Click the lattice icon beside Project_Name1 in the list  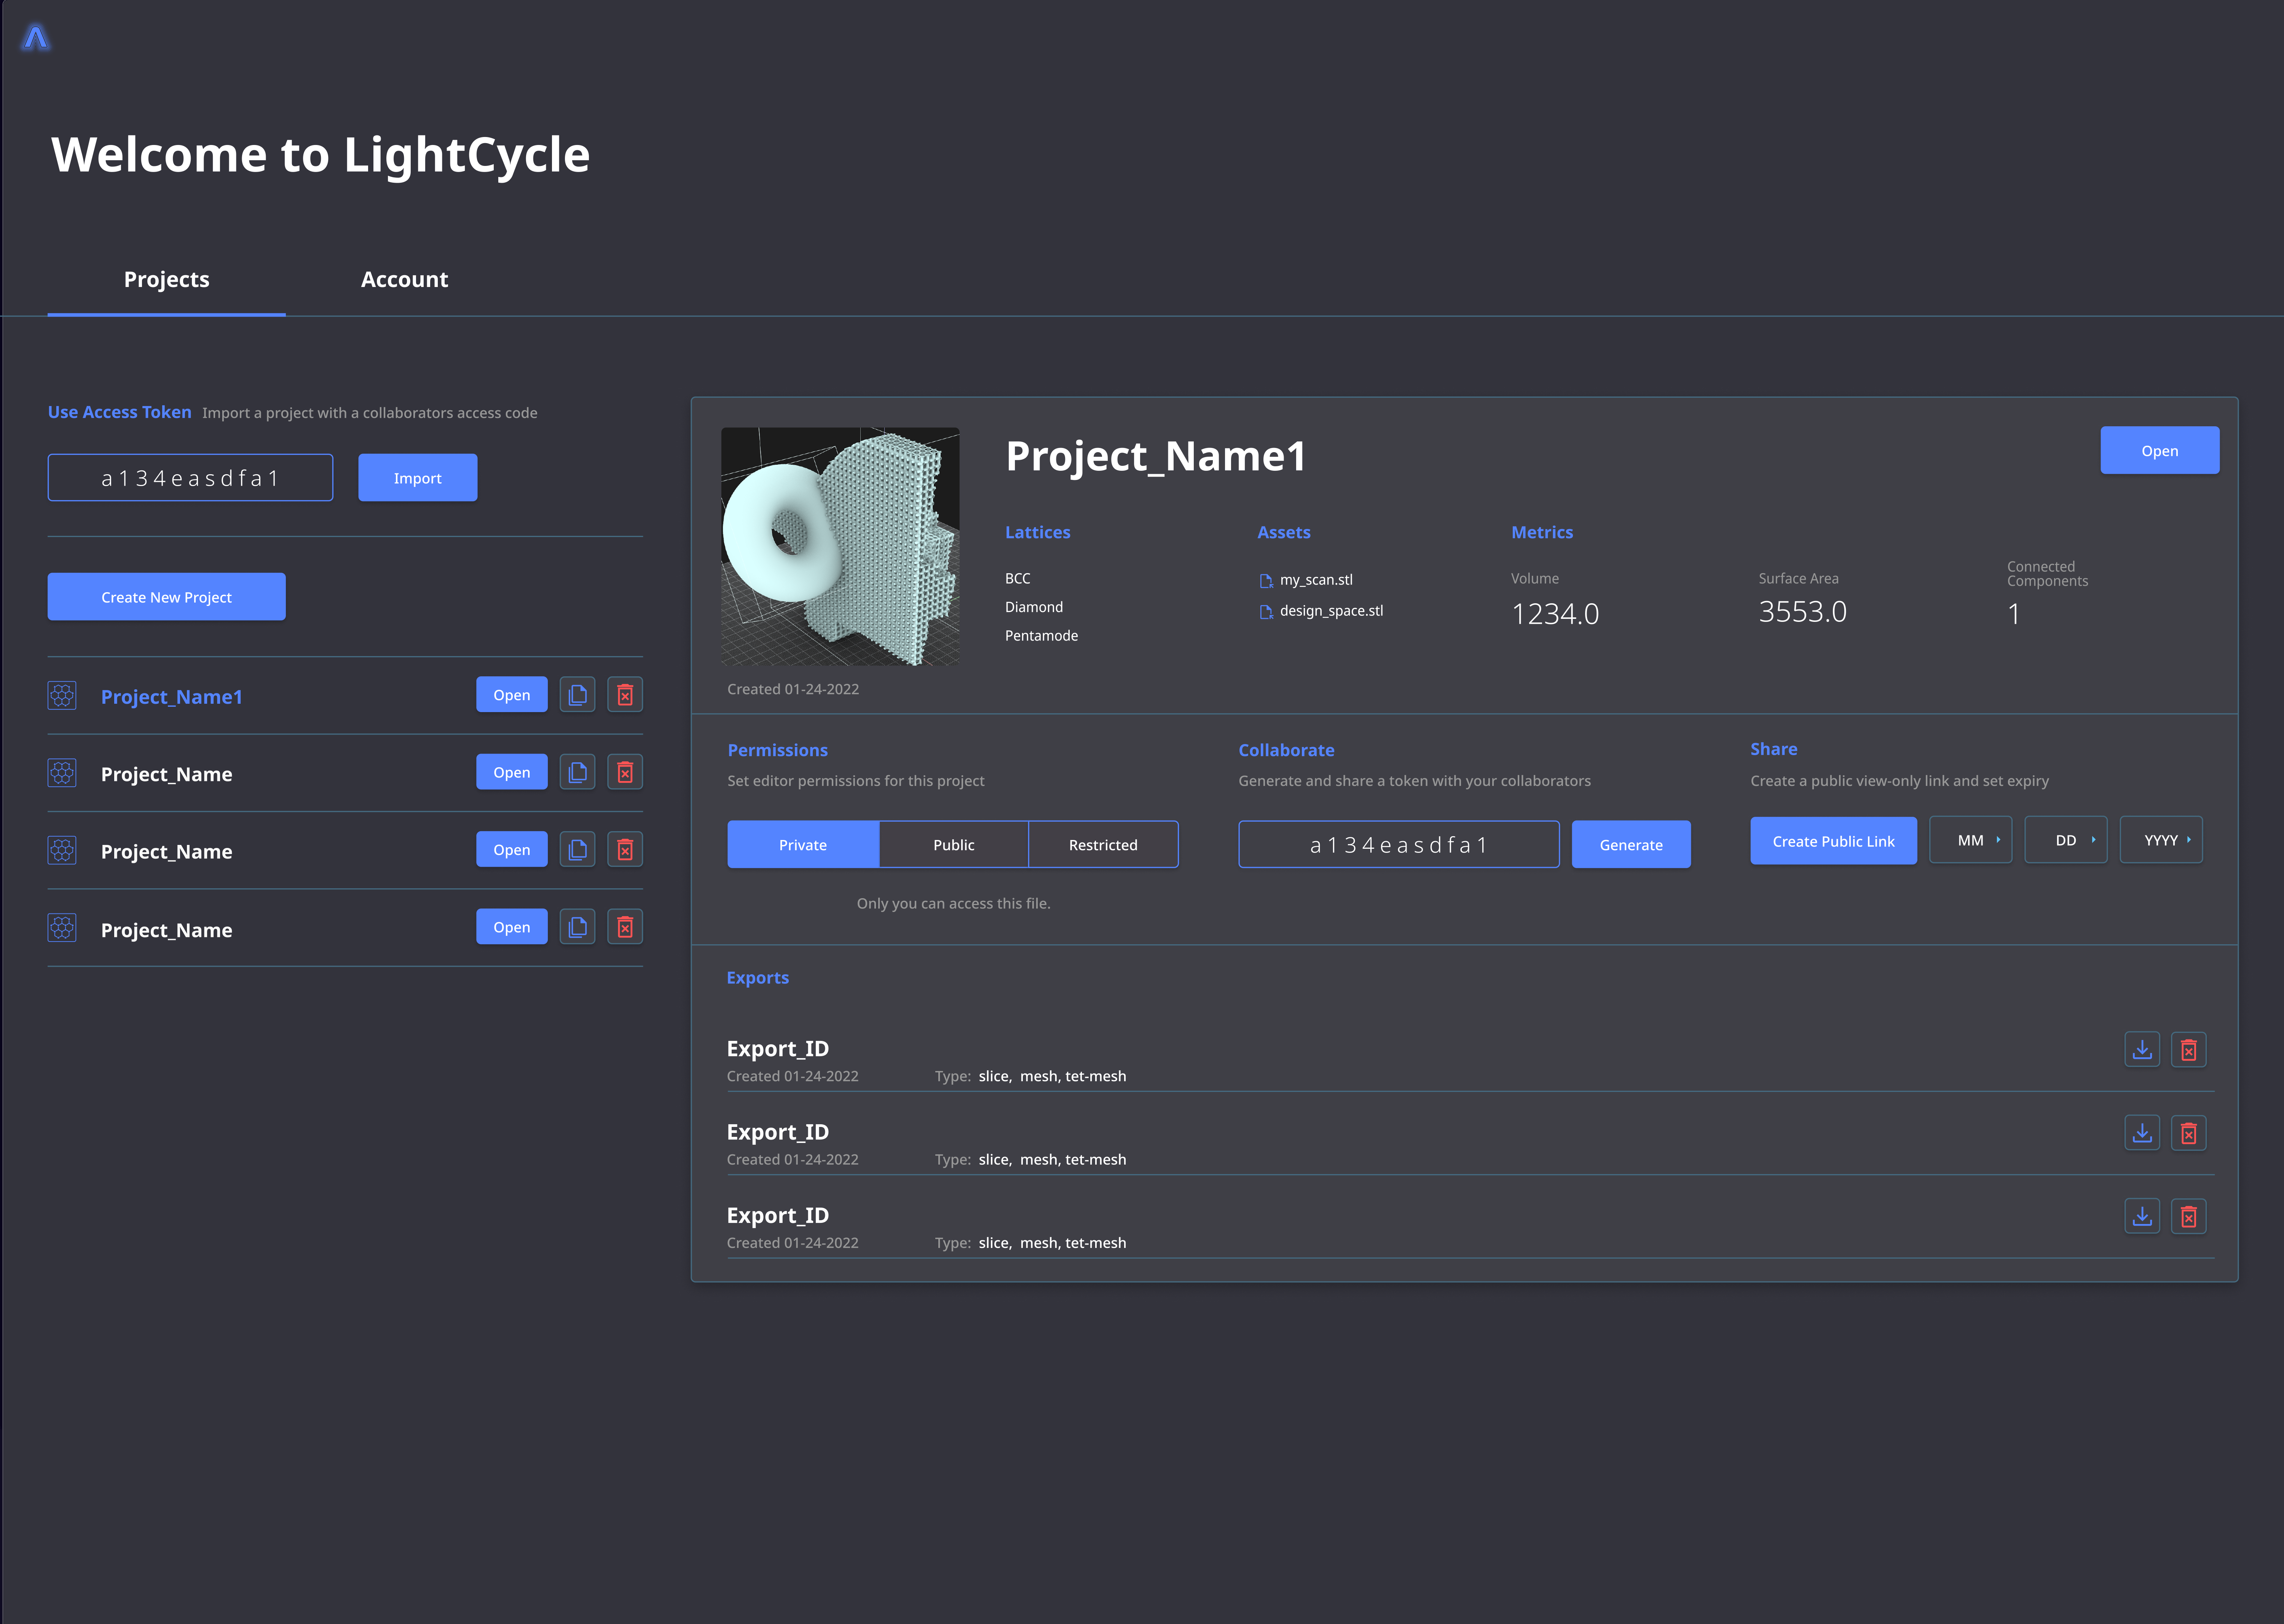click(62, 695)
